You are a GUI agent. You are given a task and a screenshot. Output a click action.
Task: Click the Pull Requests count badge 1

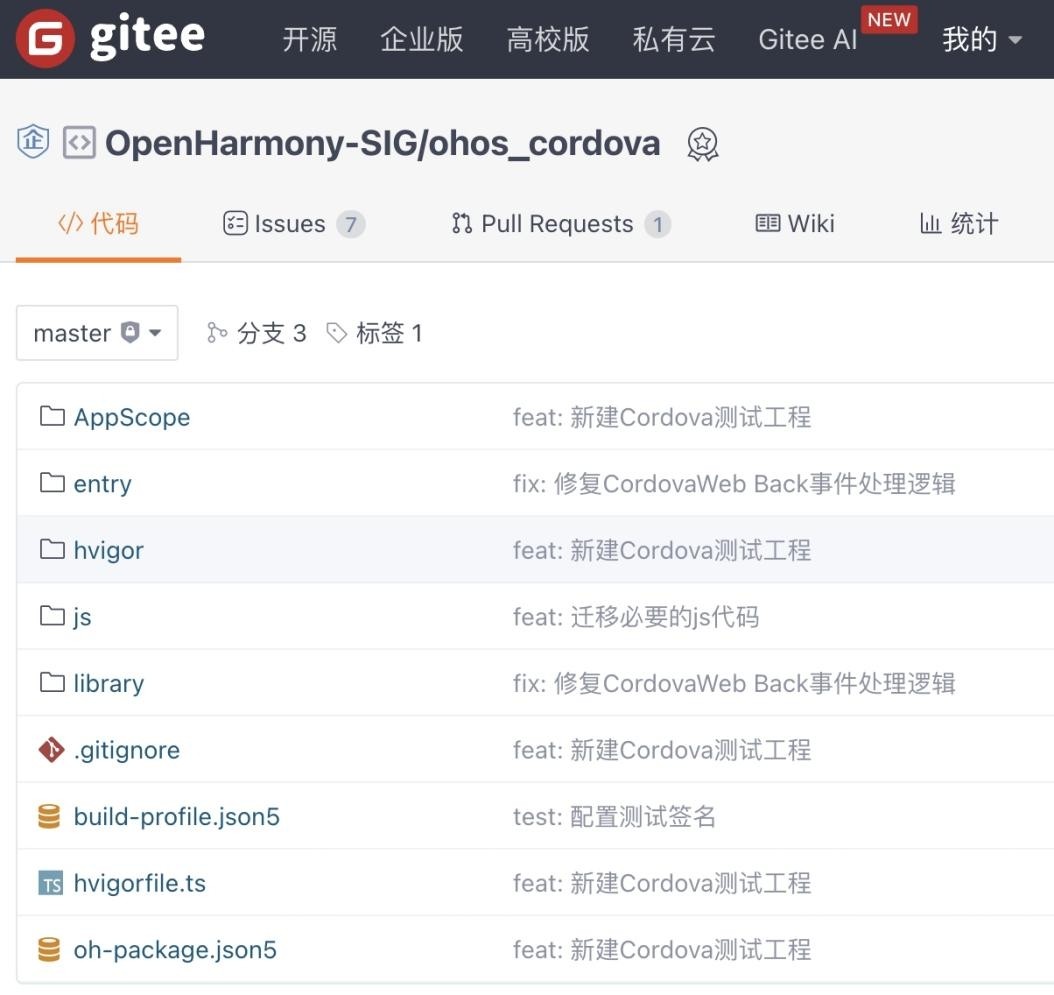[658, 224]
